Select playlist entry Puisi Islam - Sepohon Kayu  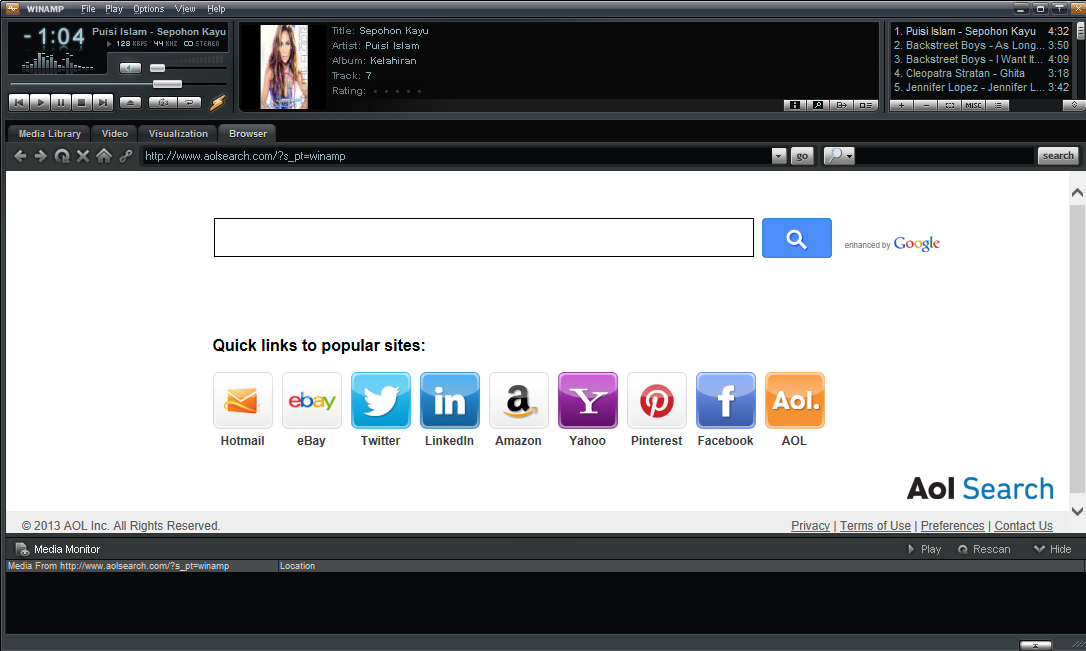click(981, 31)
